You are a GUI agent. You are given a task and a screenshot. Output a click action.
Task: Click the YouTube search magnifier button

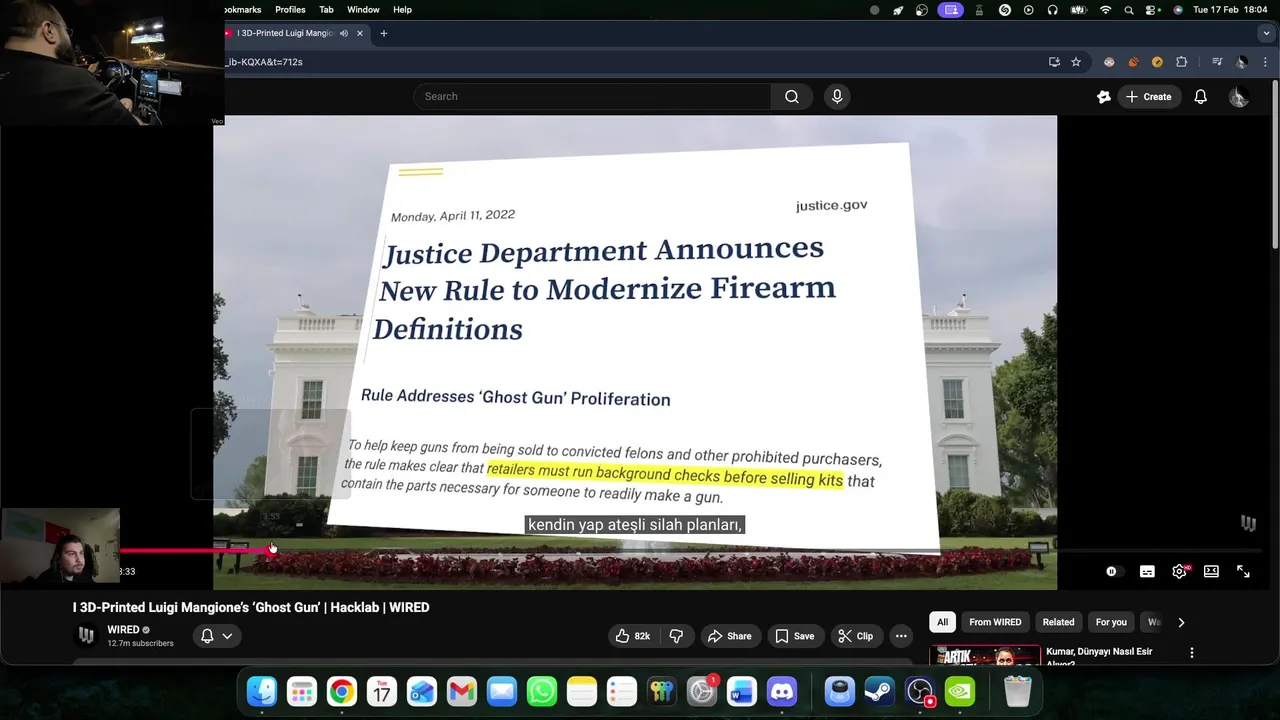tap(791, 96)
